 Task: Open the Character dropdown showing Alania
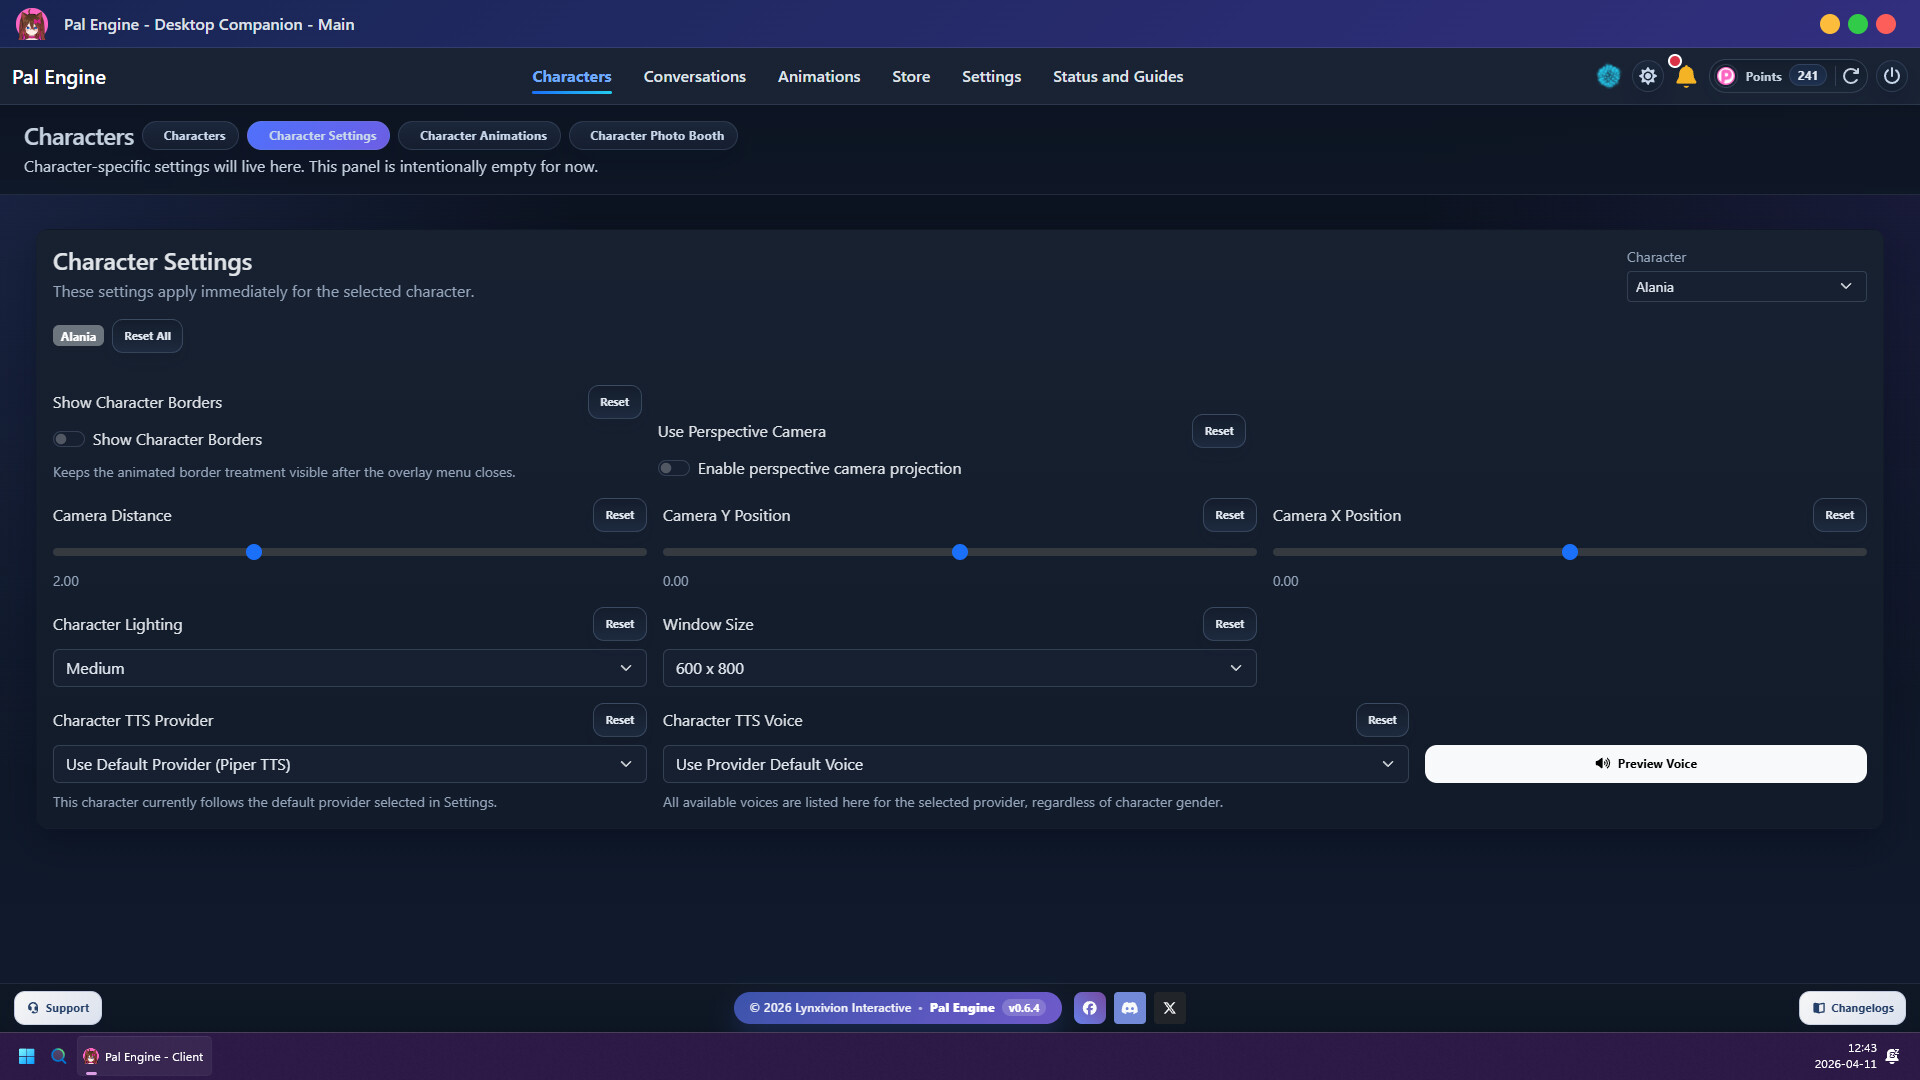(x=1746, y=287)
